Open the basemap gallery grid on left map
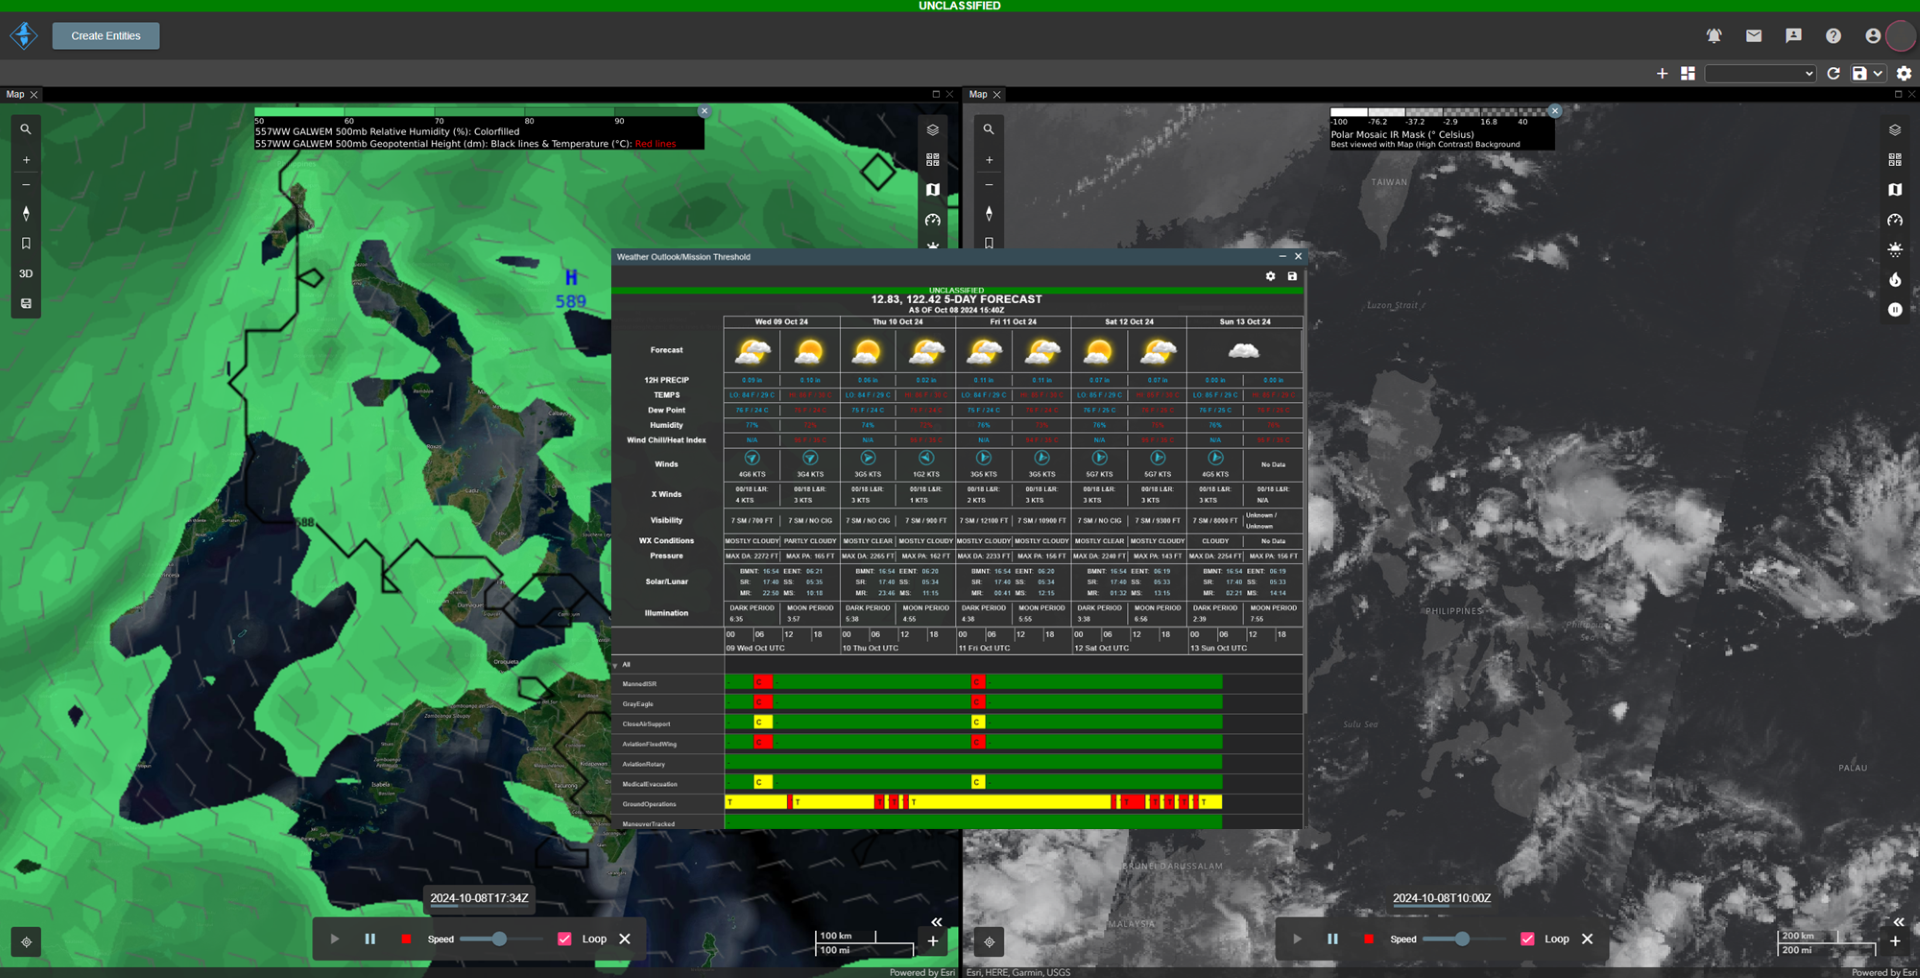The height and width of the screenshot is (978, 1920). [x=933, y=160]
